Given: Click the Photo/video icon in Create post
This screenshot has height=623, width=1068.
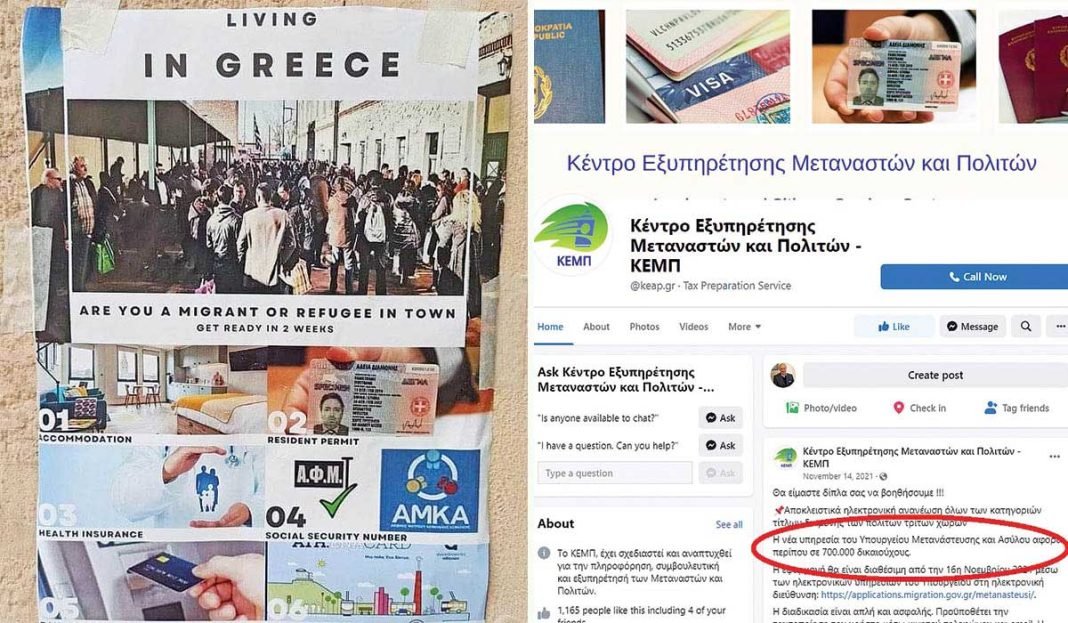Looking at the screenshot, I should (x=792, y=408).
